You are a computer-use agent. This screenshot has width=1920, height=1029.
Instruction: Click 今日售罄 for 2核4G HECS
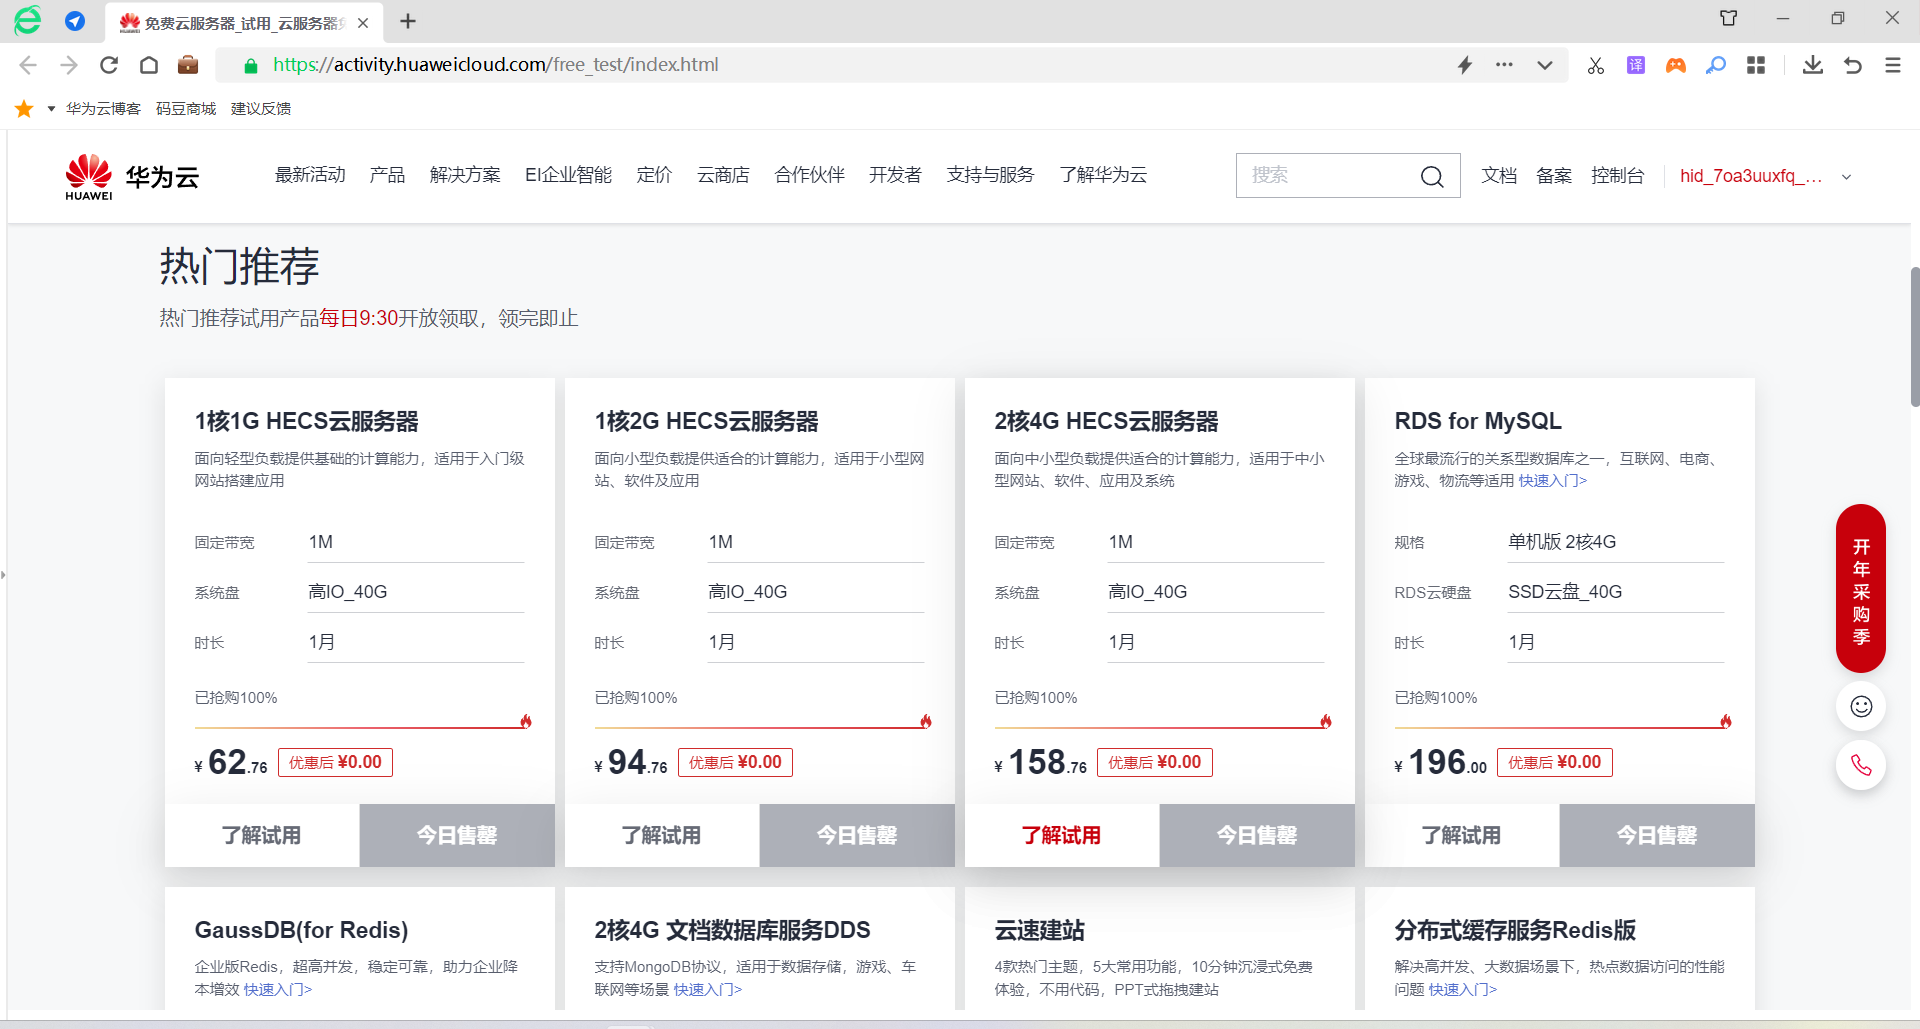click(x=1257, y=835)
